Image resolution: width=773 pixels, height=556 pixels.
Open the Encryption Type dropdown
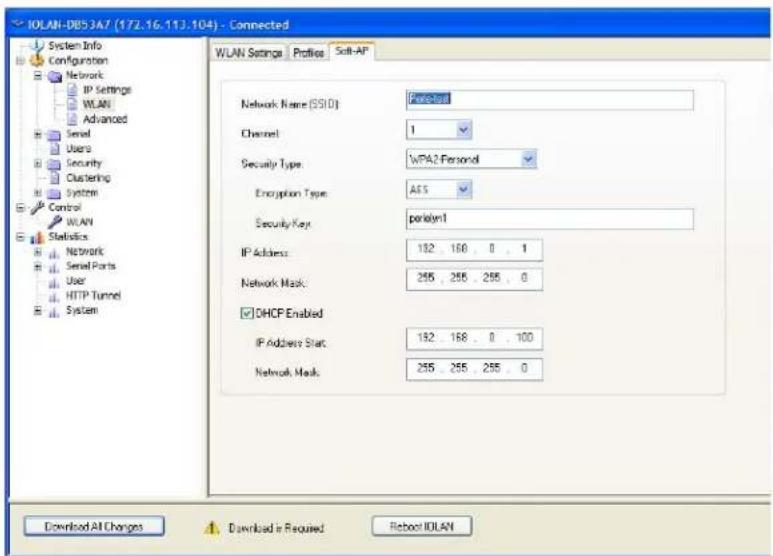(463, 189)
